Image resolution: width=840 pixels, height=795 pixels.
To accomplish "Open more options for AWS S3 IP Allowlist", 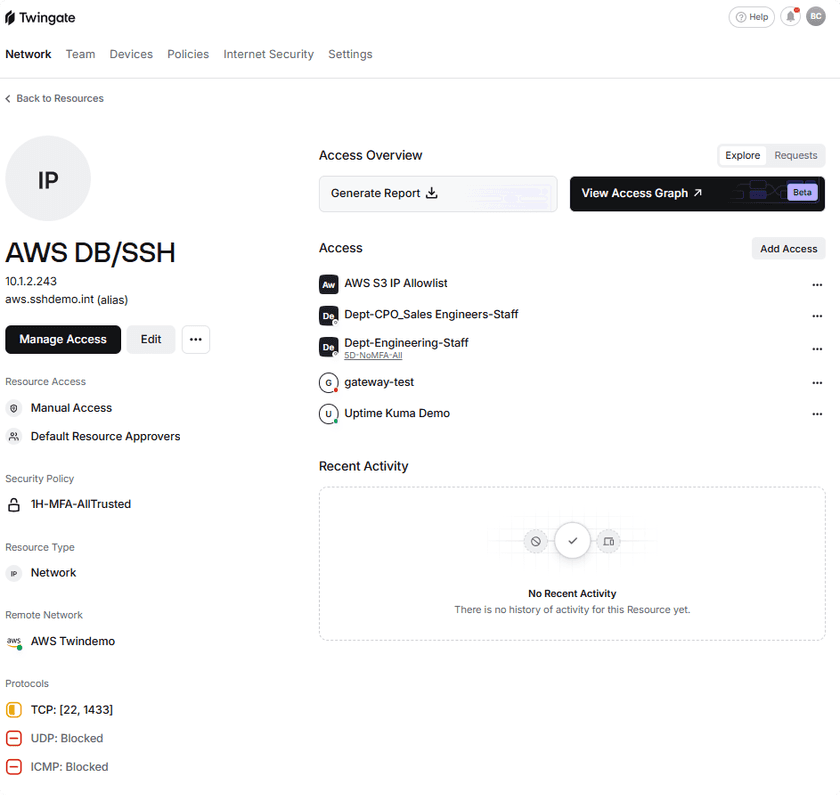I will pyautogui.click(x=817, y=284).
